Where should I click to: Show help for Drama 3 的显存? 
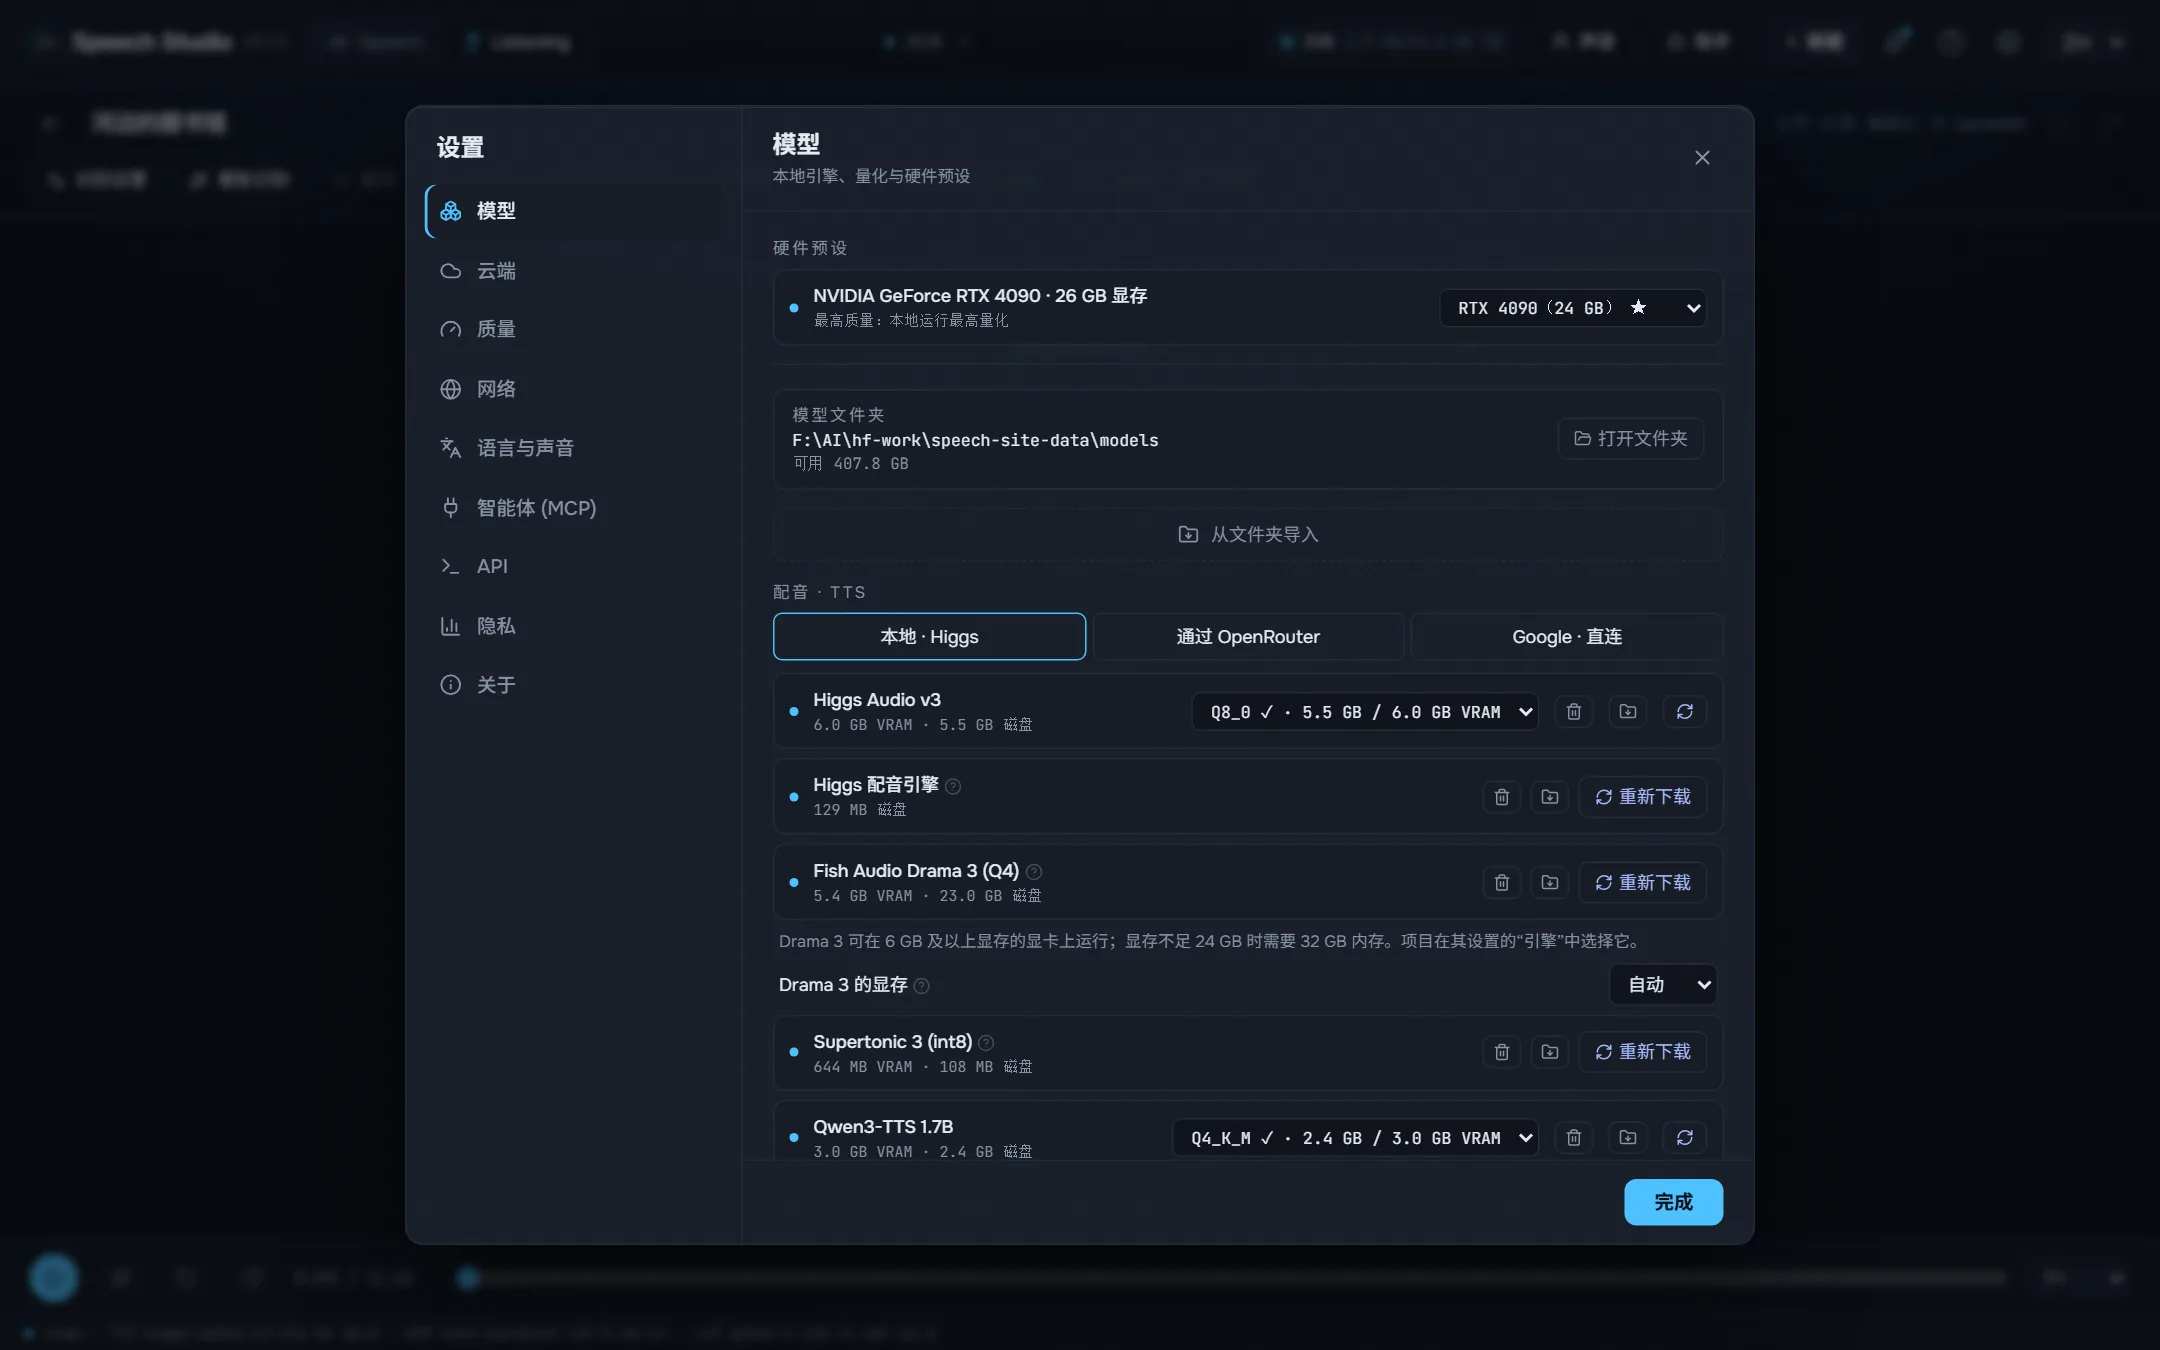point(922,986)
